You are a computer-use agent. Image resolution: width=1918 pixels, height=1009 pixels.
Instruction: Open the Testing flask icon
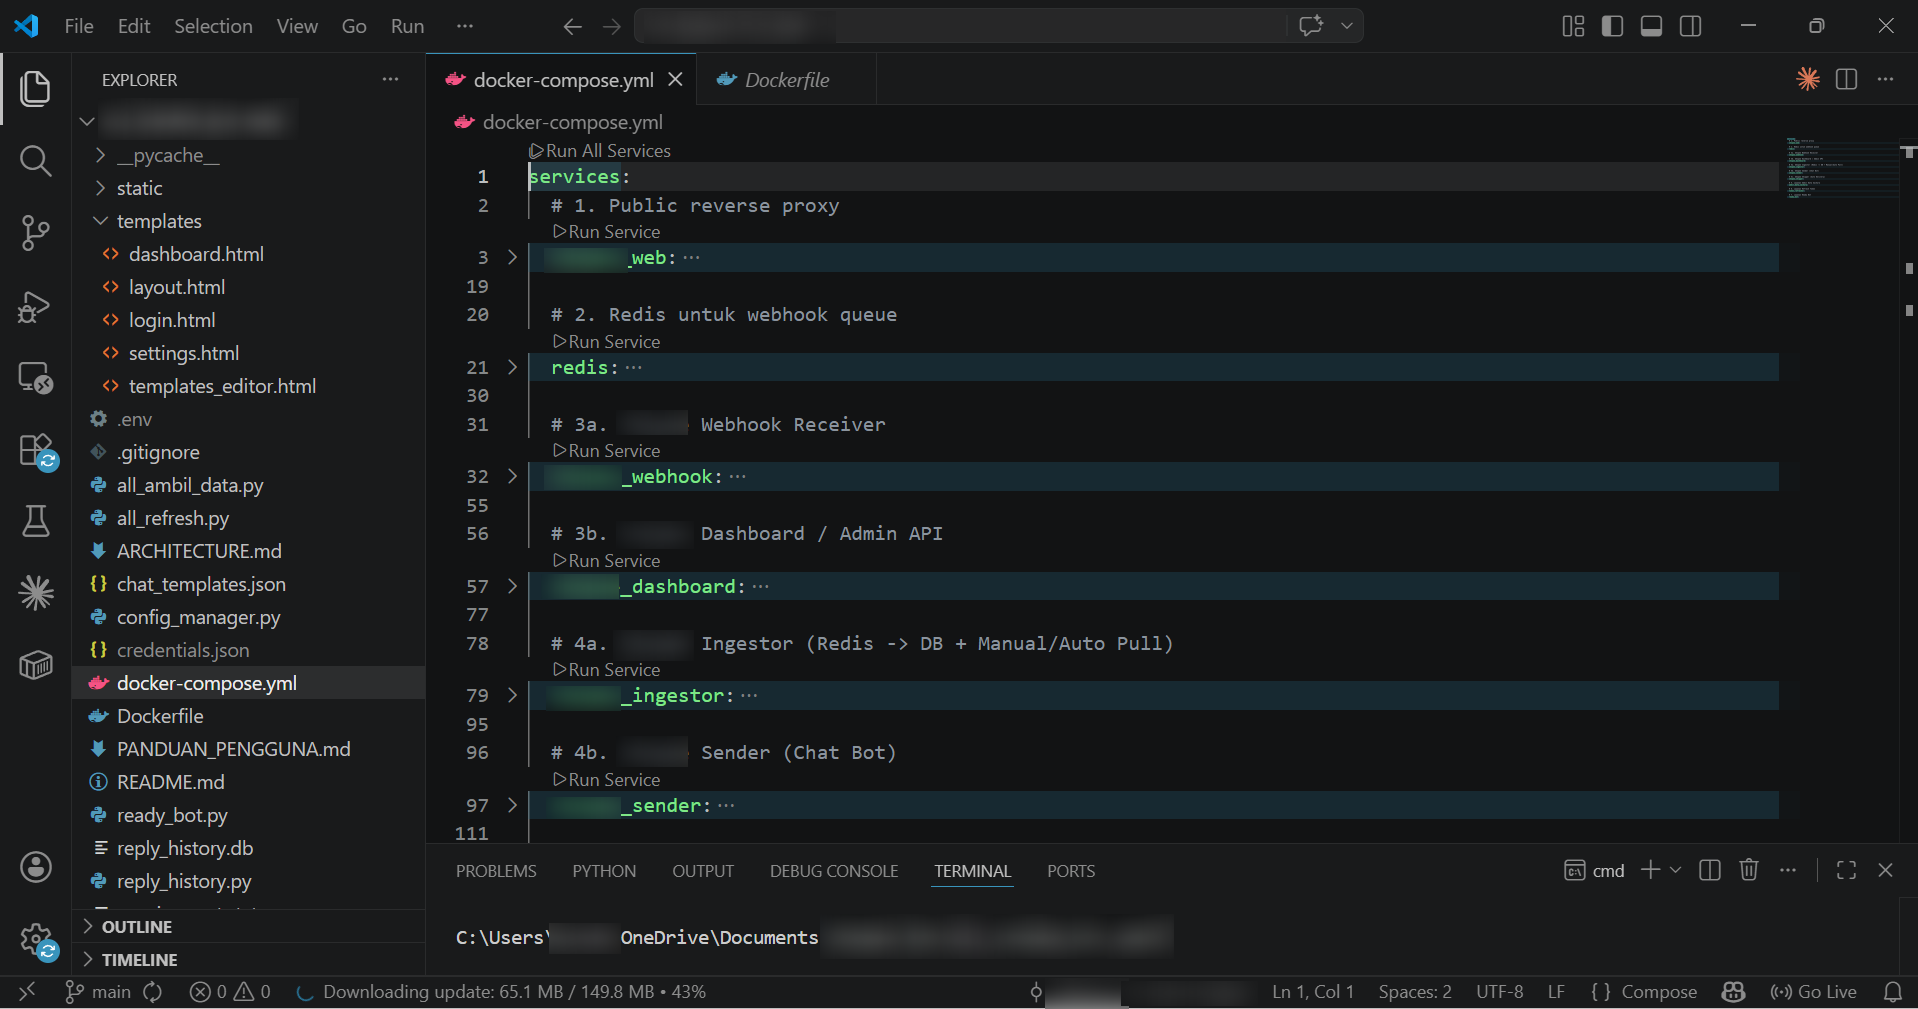coord(36,521)
